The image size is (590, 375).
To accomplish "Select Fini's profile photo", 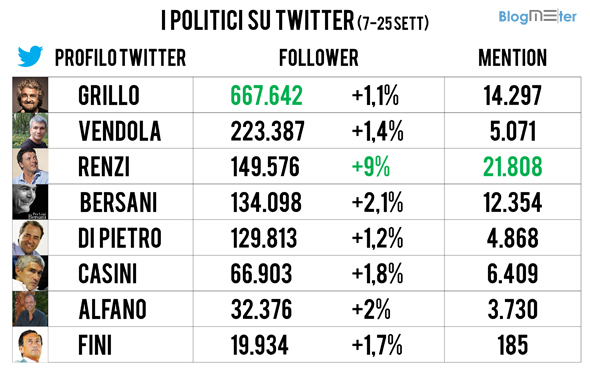I will (x=30, y=345).
